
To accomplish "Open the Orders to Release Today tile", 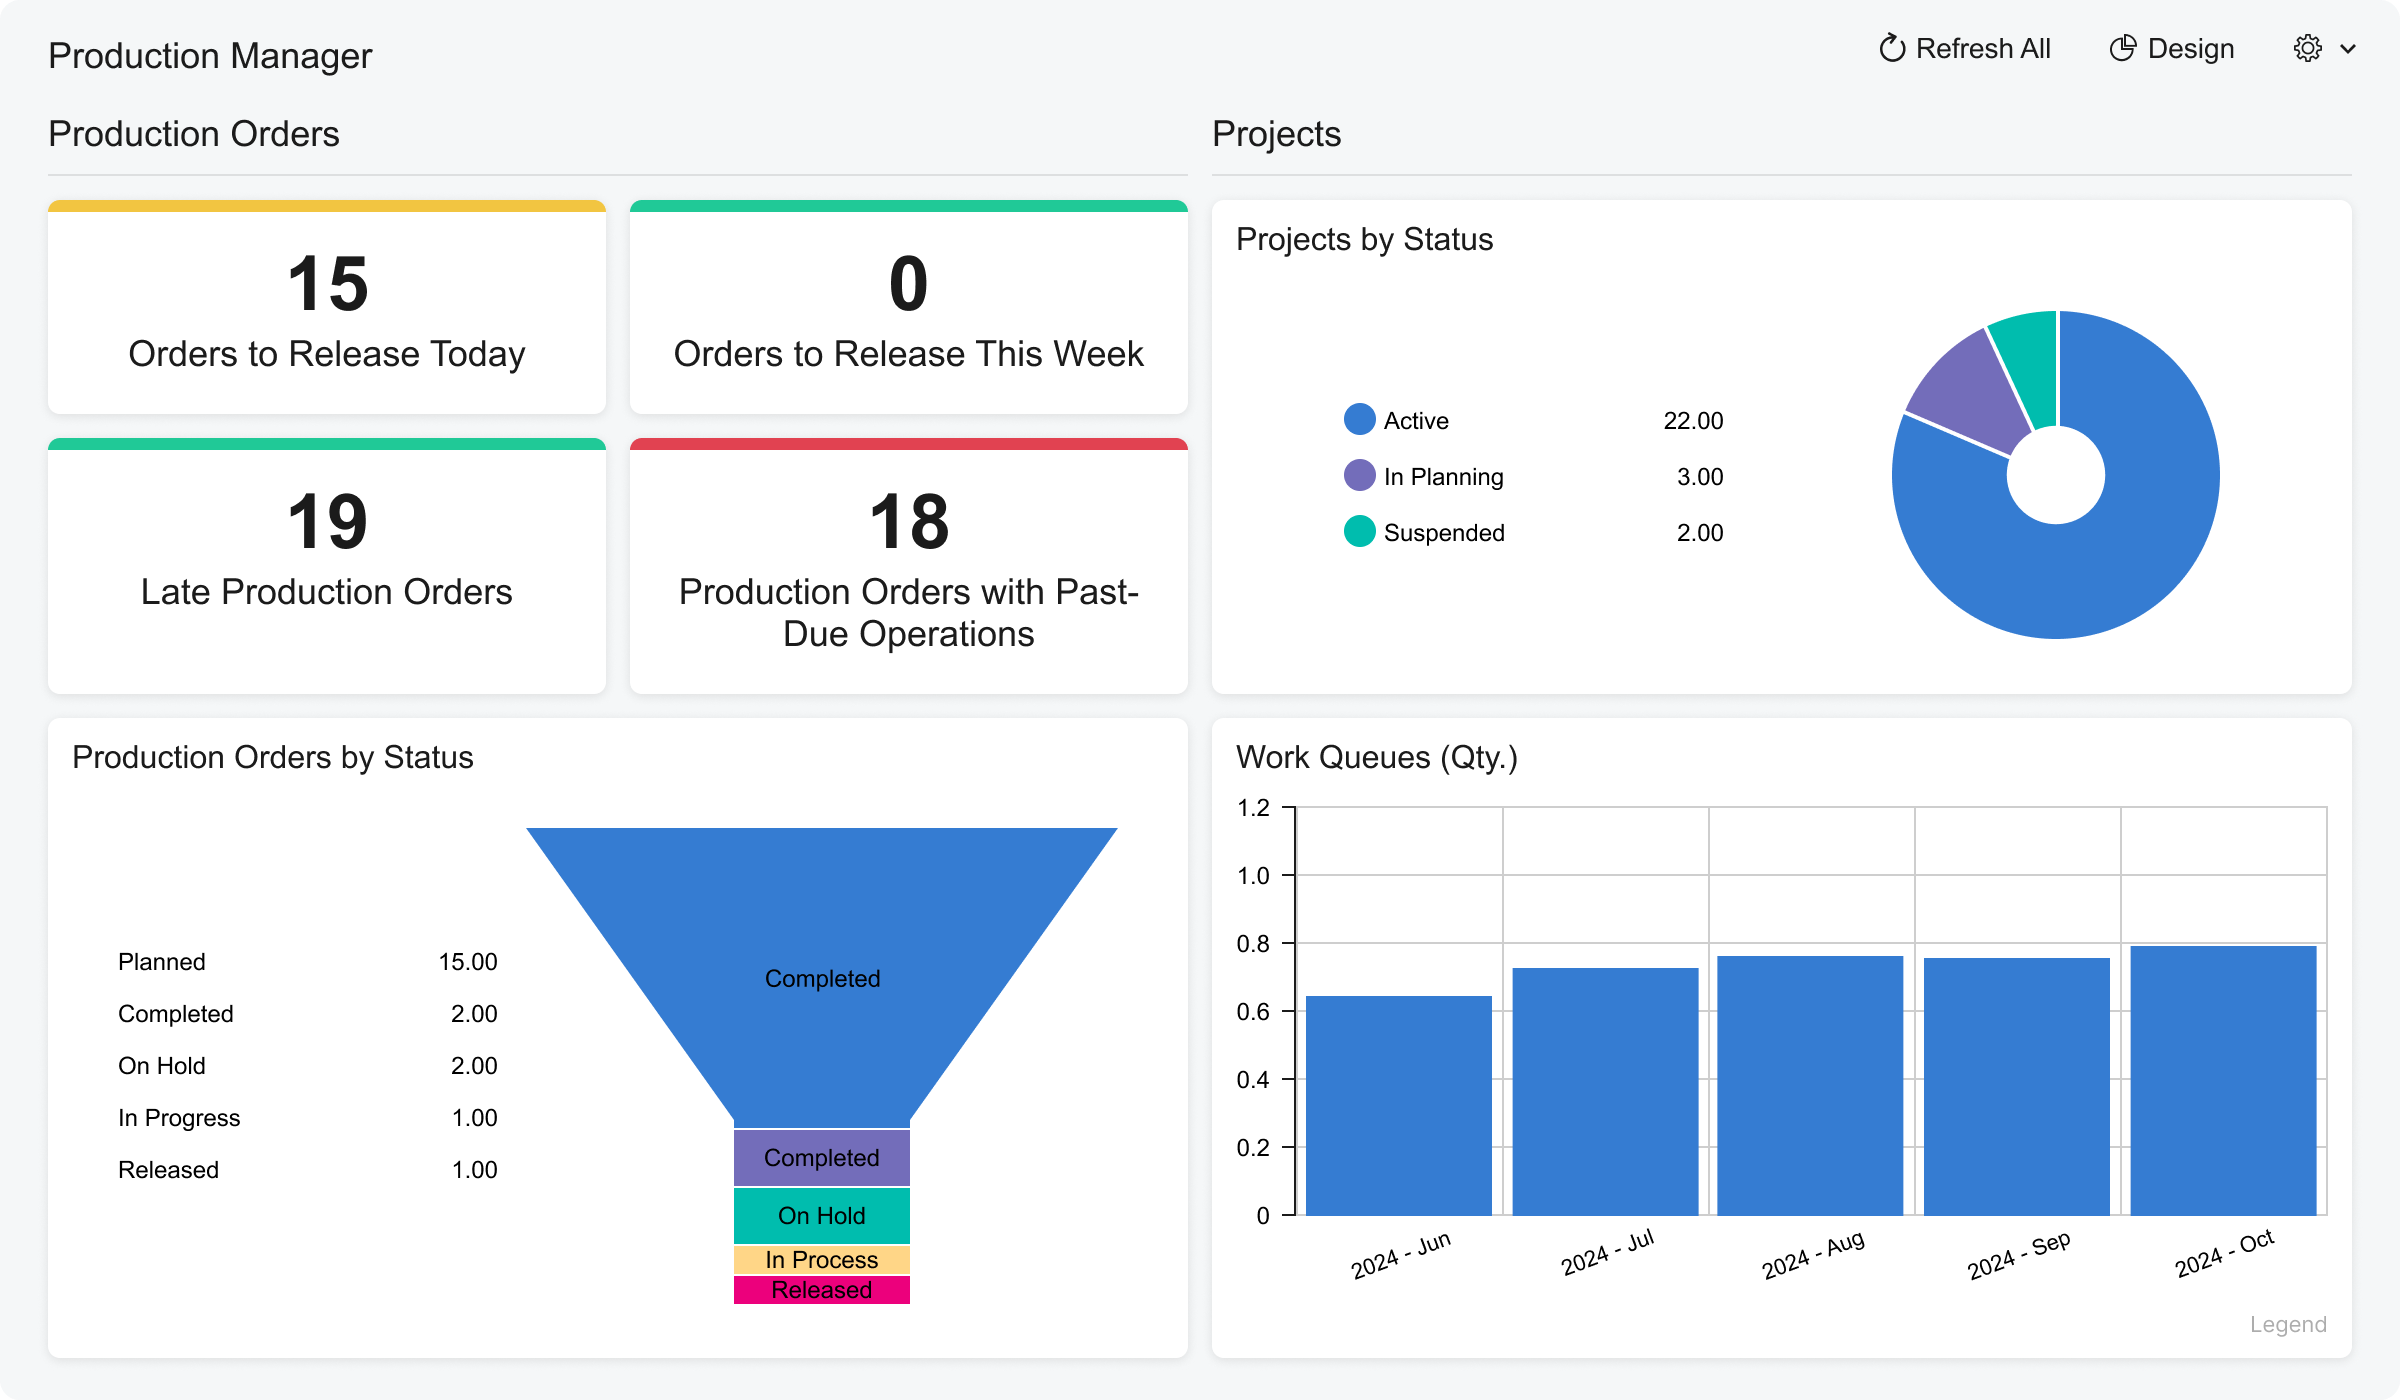I will [x=326, y=310].
